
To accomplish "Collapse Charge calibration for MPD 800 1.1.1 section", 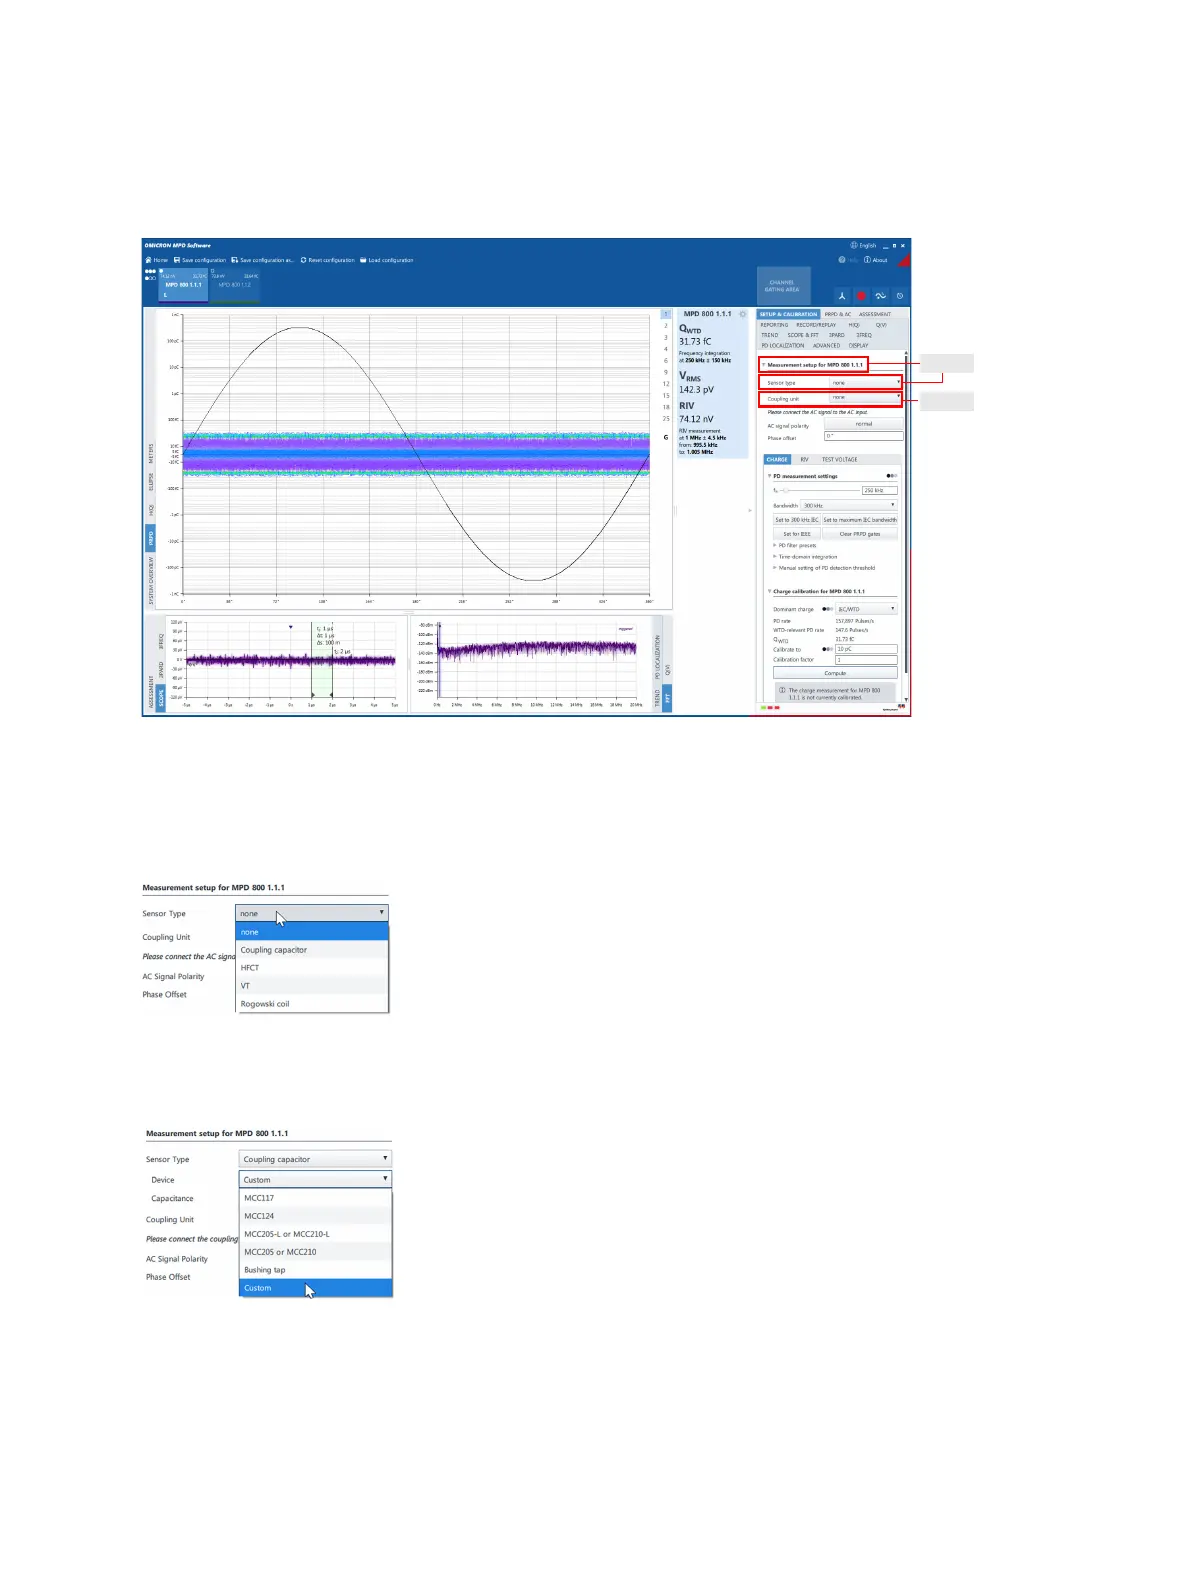I will [769, 592].
